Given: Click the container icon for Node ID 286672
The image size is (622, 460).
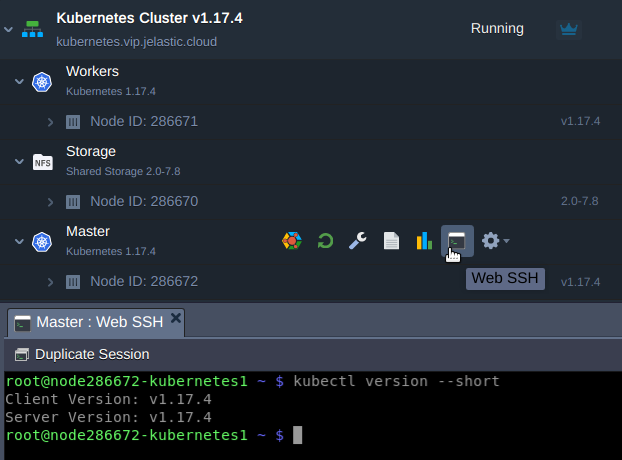Looking at the screenshot, I should pyautogui.click(x=73, y=282).
